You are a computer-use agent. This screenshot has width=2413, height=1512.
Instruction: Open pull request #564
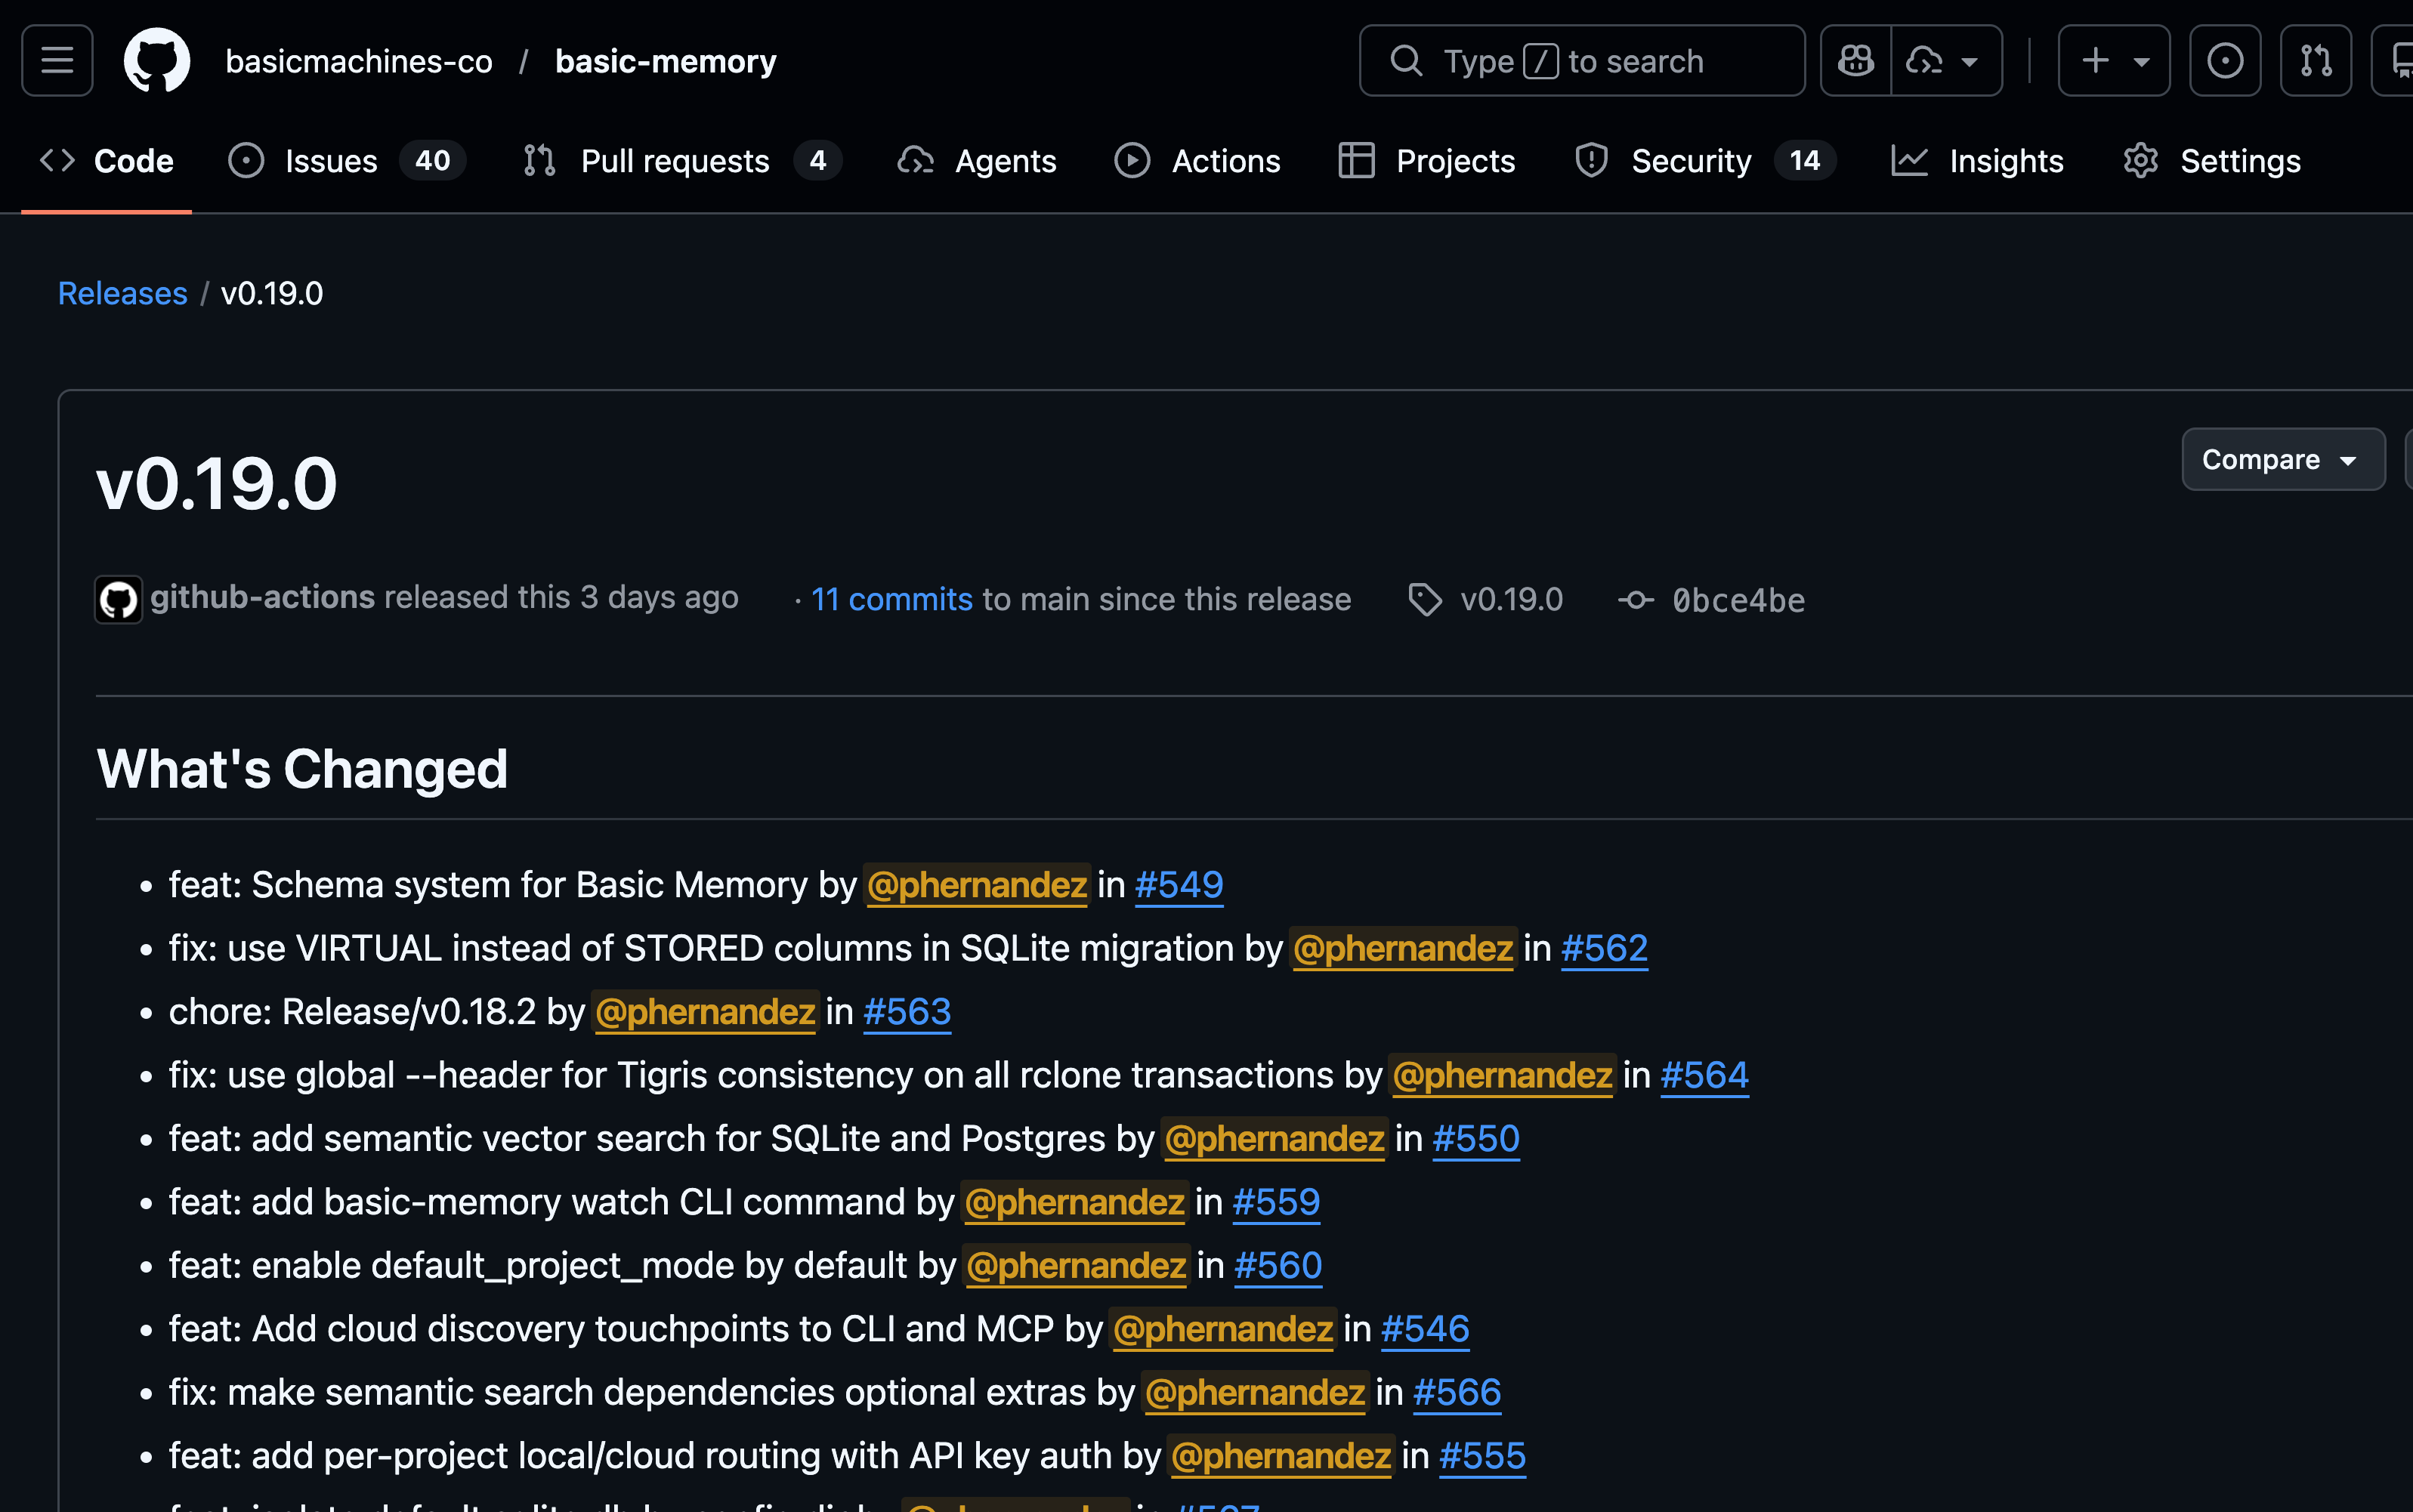click(x=1704, y=1075)
